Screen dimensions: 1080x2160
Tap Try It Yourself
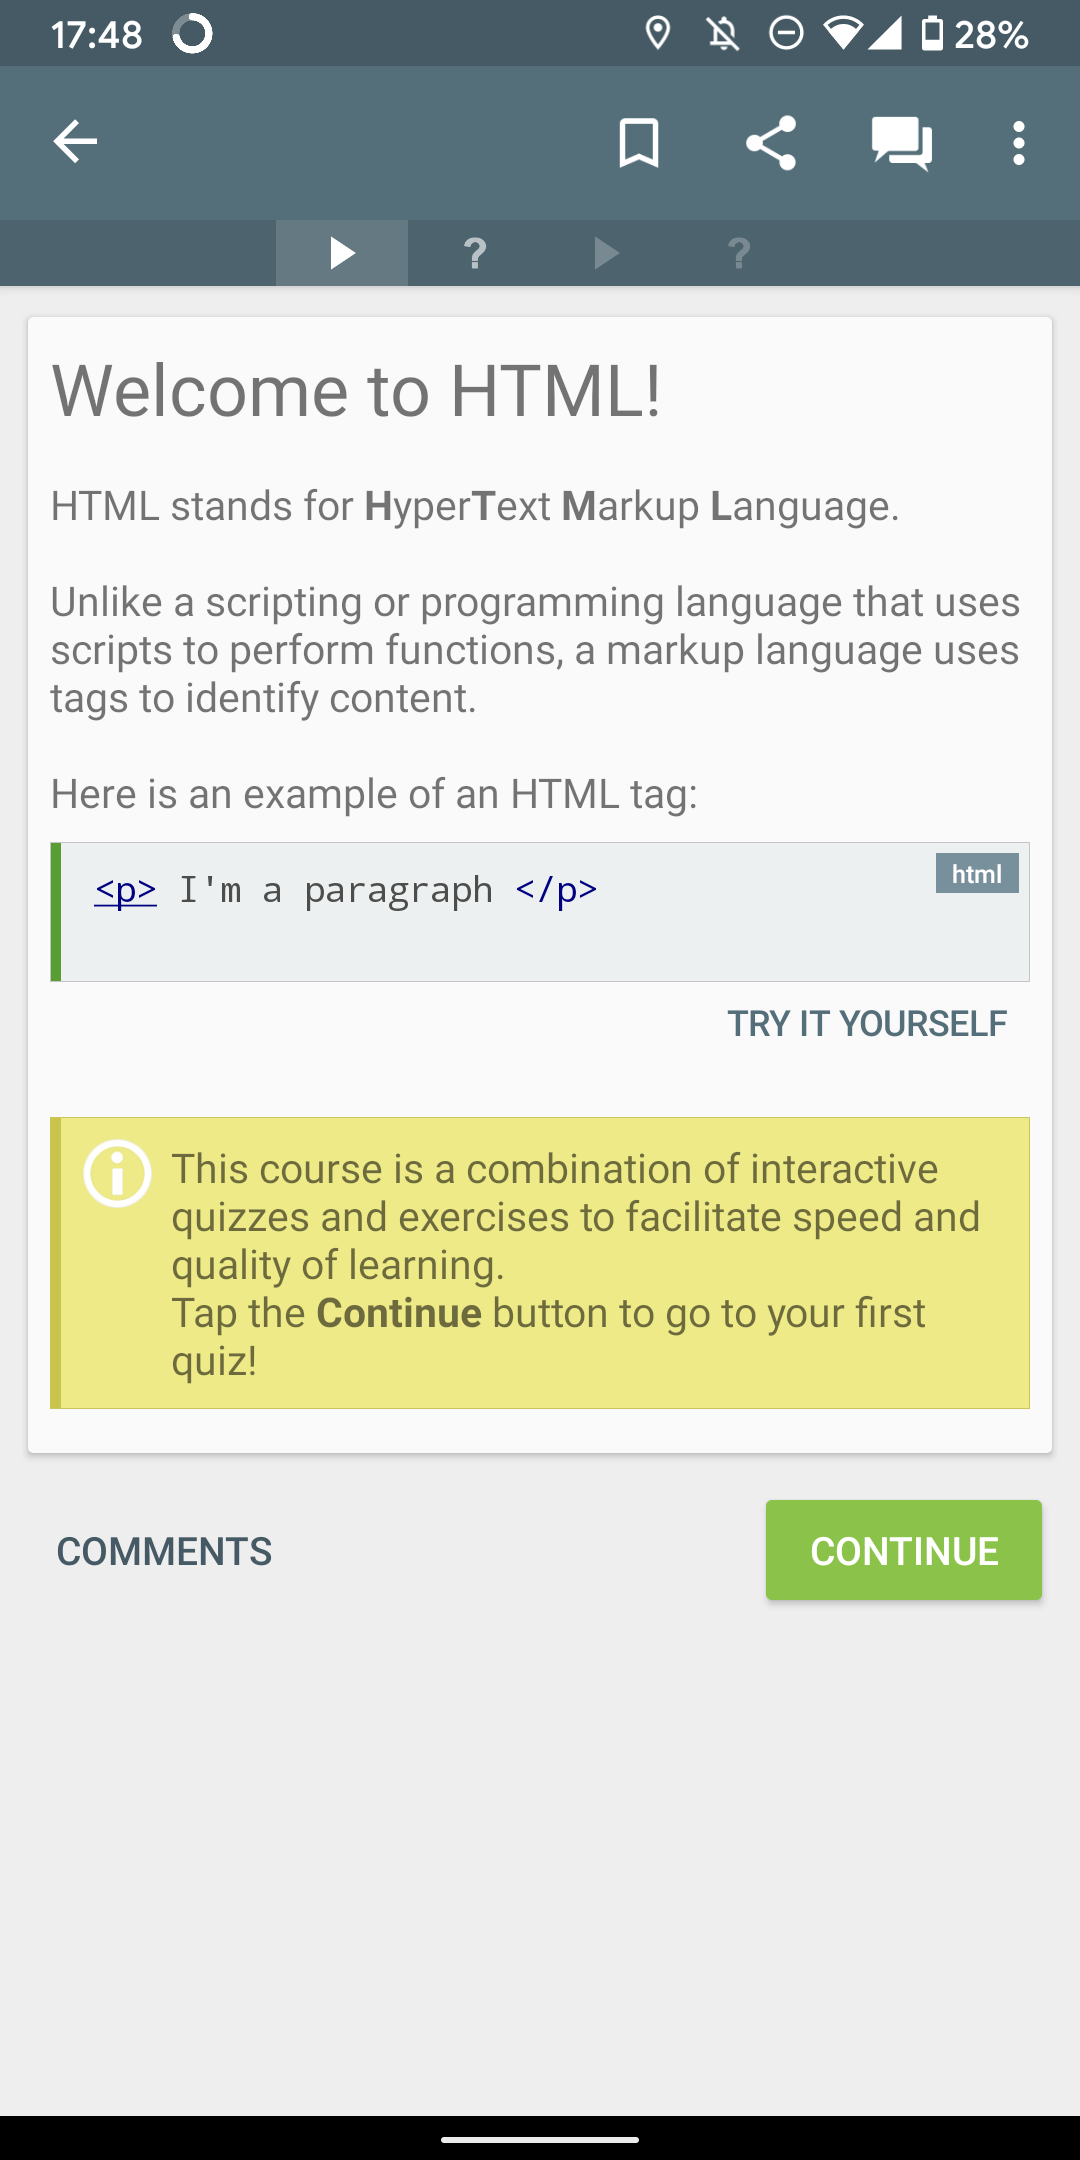click(x=866, y=1024)
